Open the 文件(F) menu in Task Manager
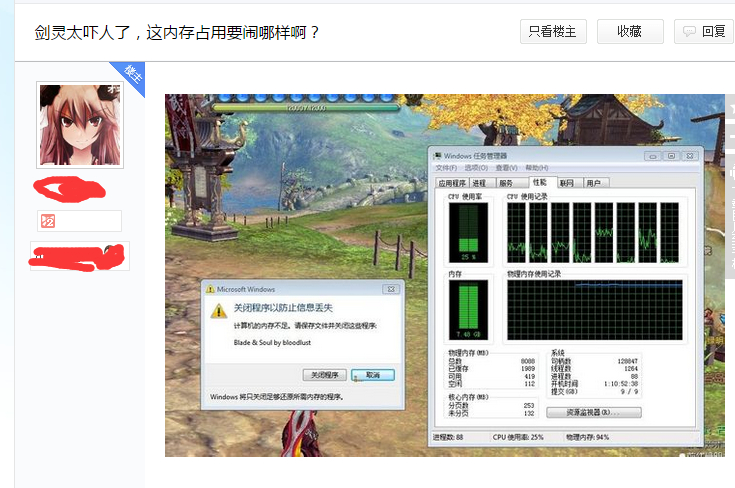Screen dimensions: 735x488 tap(446, 168)
